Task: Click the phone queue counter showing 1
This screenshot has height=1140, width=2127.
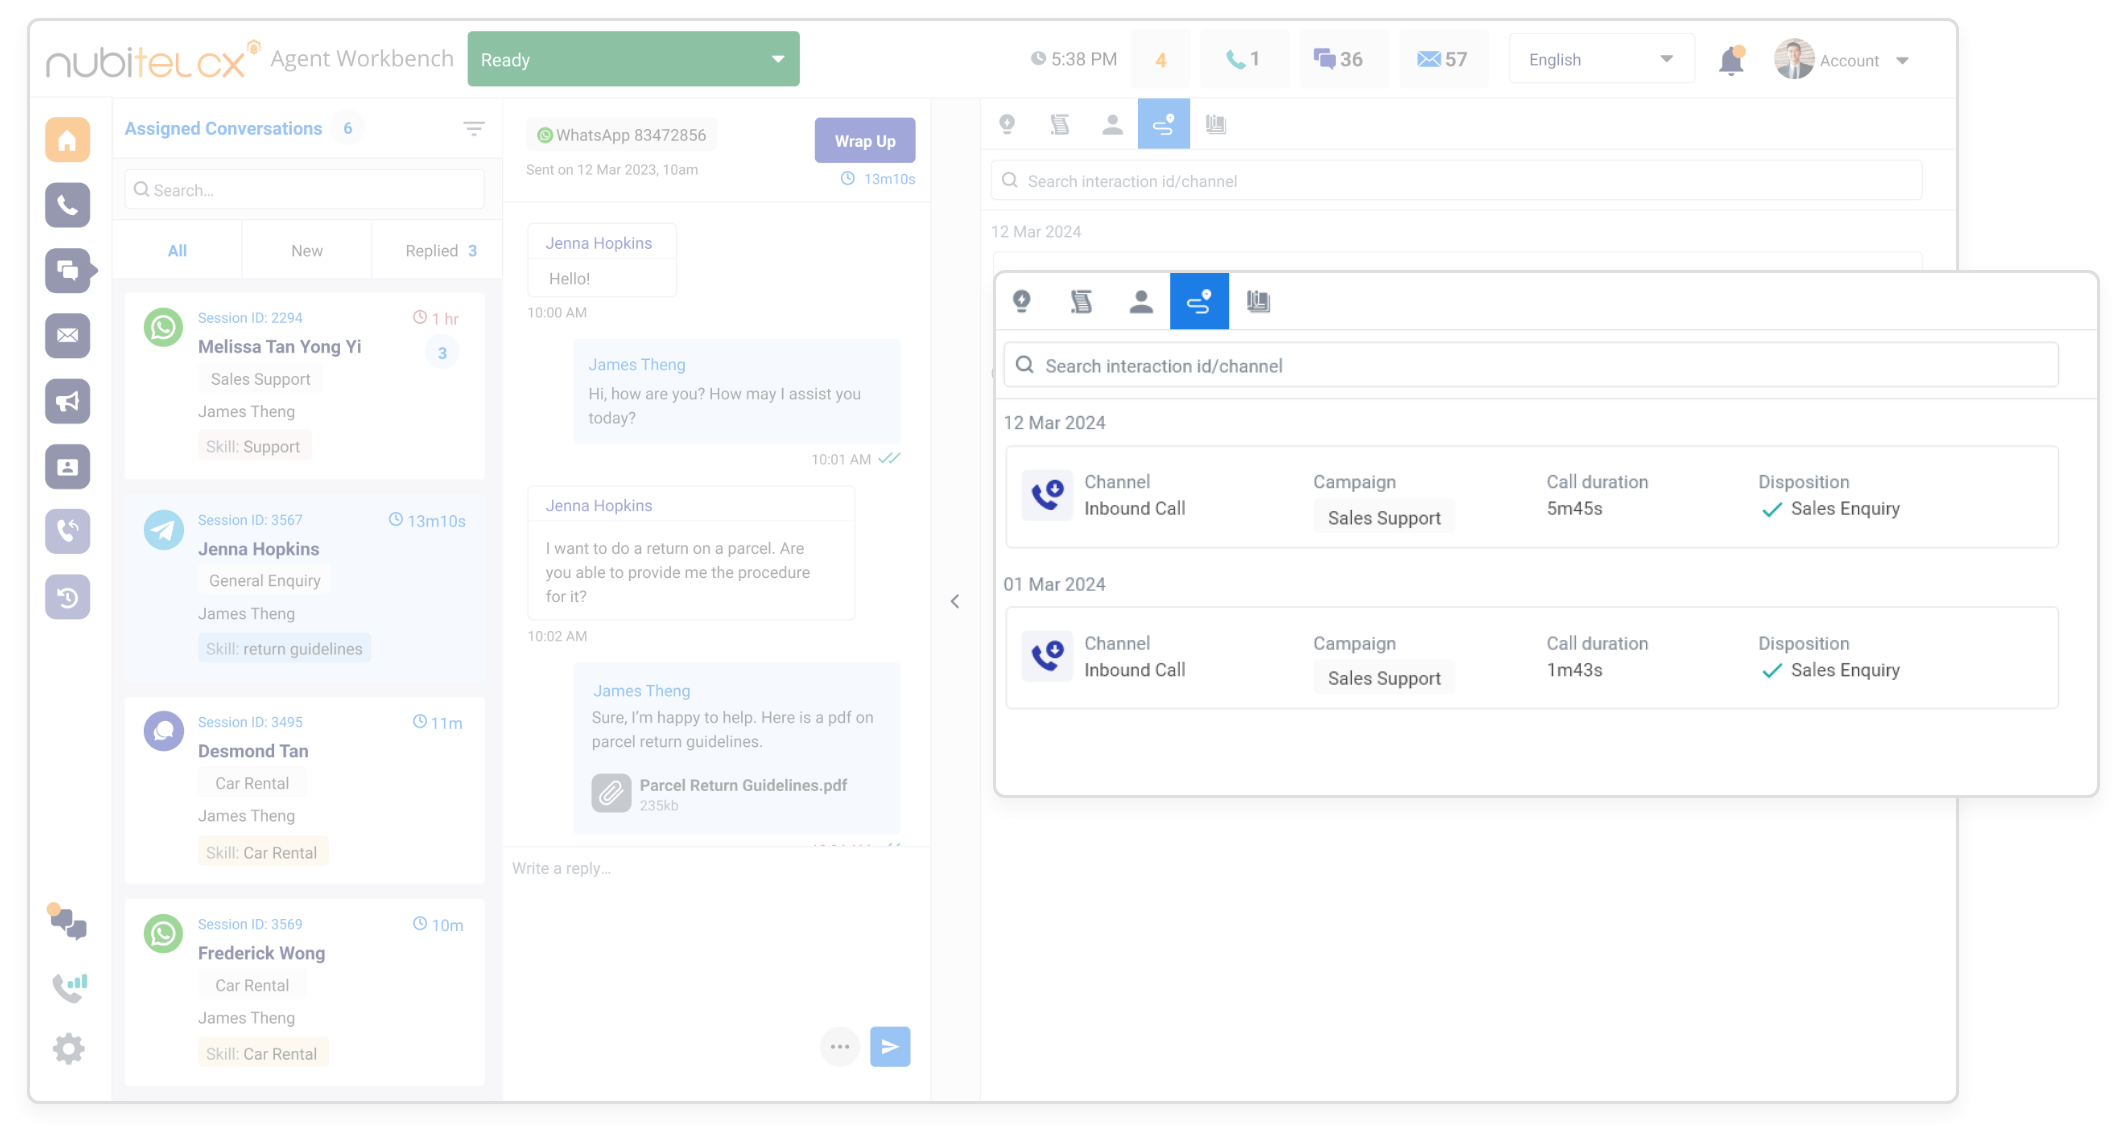Action: [1243, 60]
